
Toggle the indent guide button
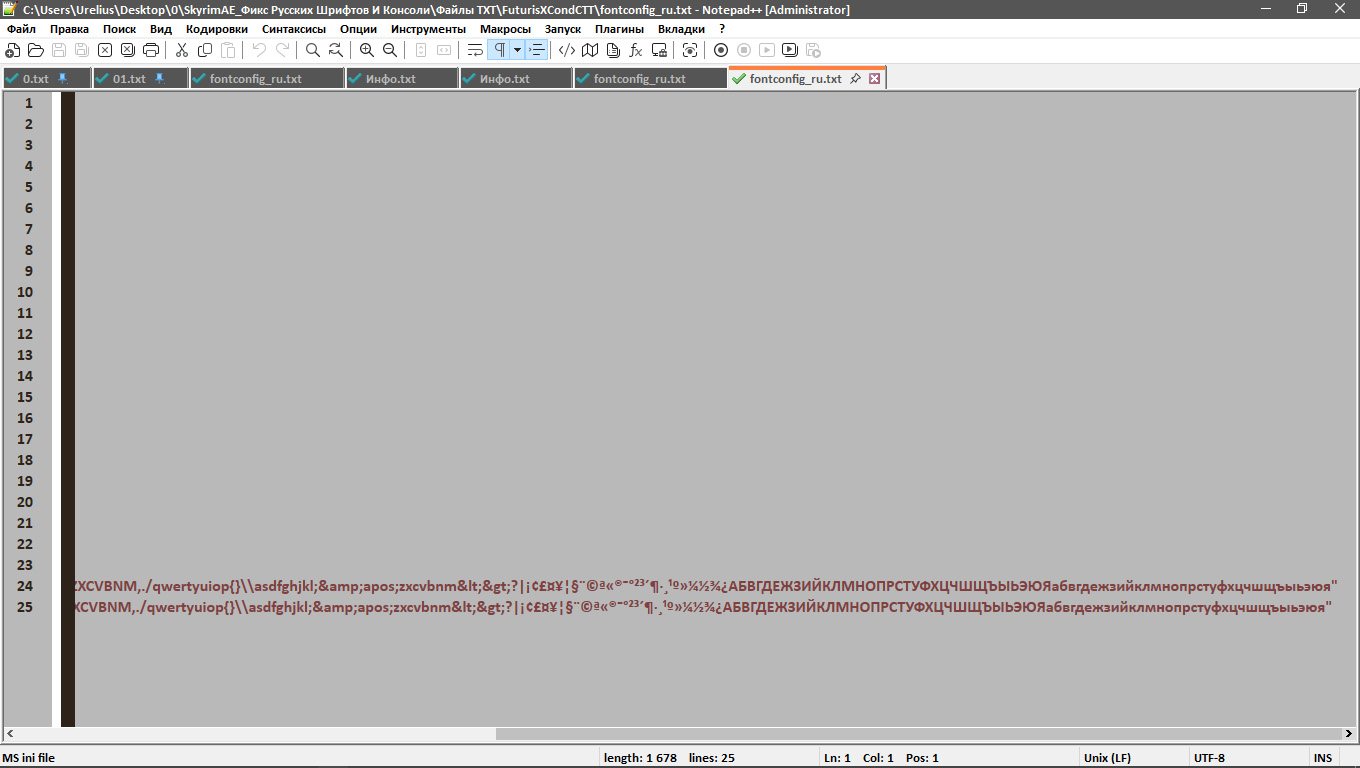click(x=538, y=50)
